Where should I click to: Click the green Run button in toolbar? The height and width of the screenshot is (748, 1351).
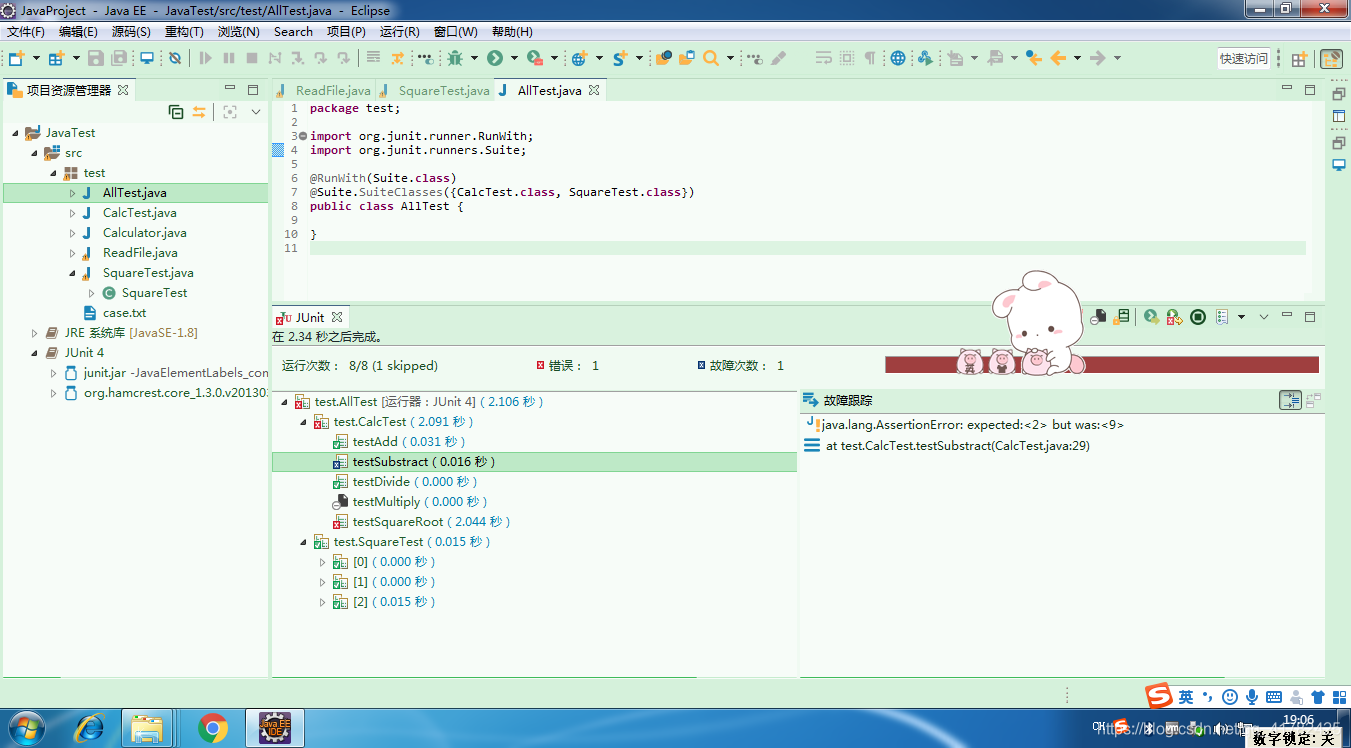(x=494, y=58)
